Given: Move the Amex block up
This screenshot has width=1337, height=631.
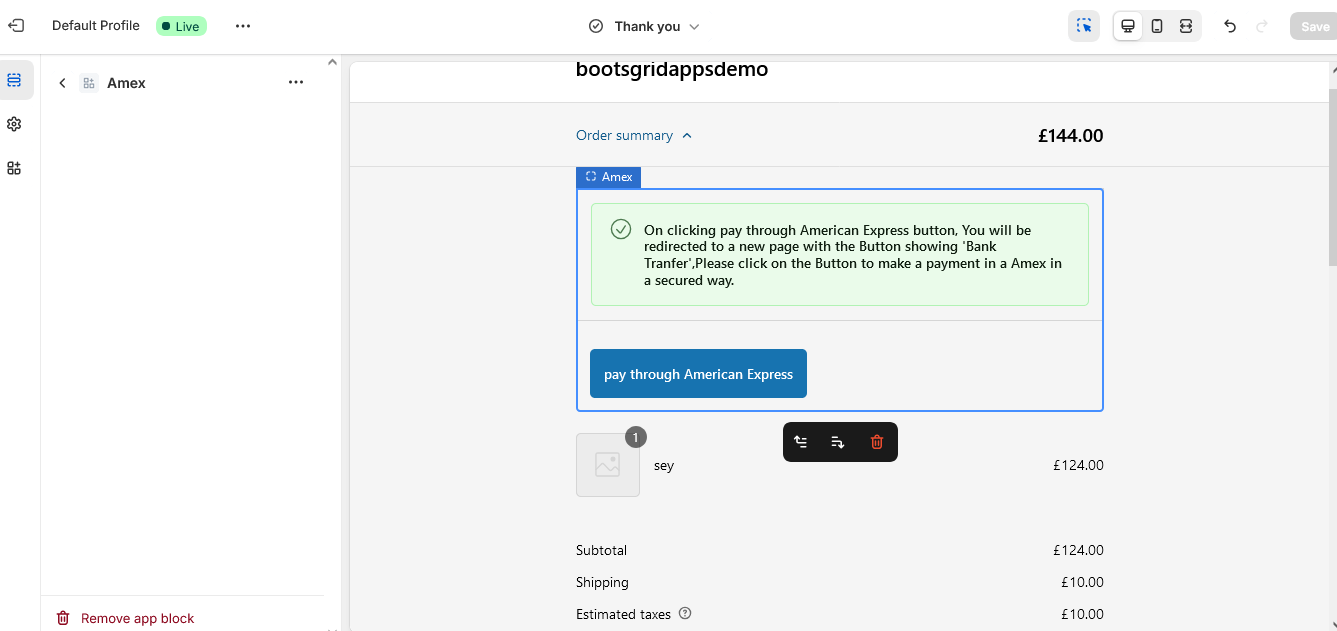Looking at the screenshot, I should tap(801, 442).
